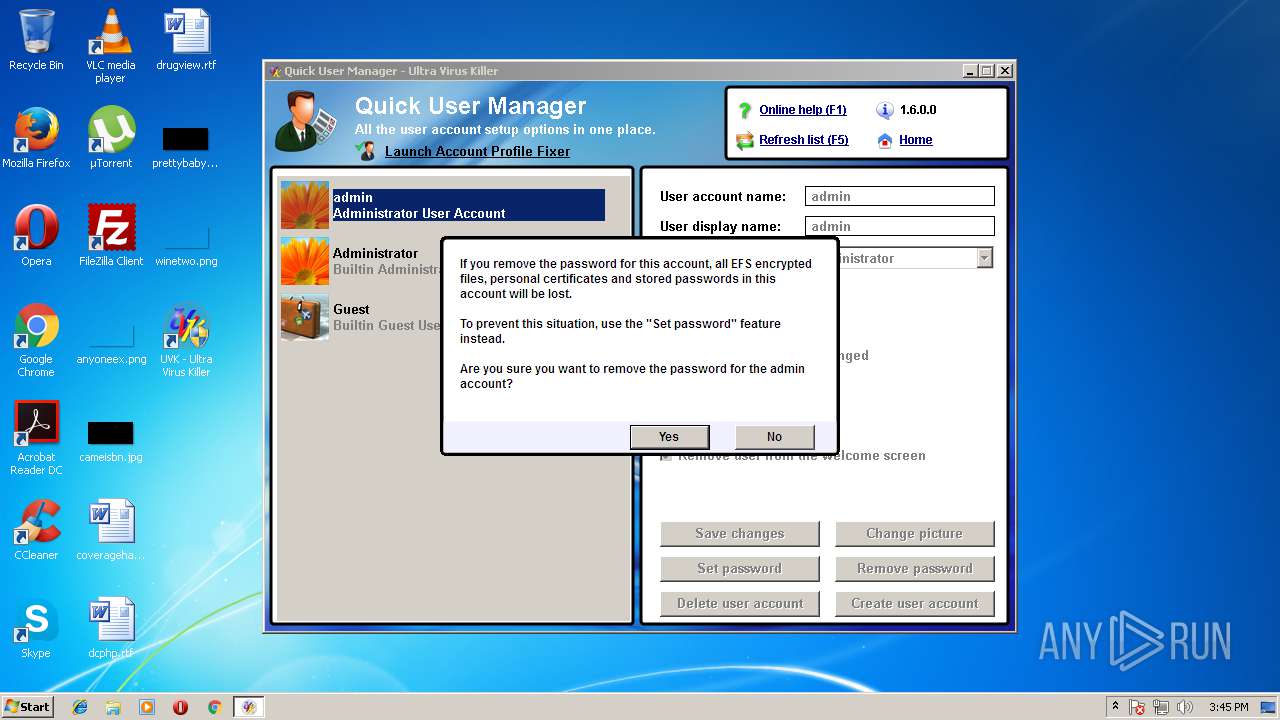Click the Refresh list arrows icon
The image size is (1280, 720).
coord(744,140)
